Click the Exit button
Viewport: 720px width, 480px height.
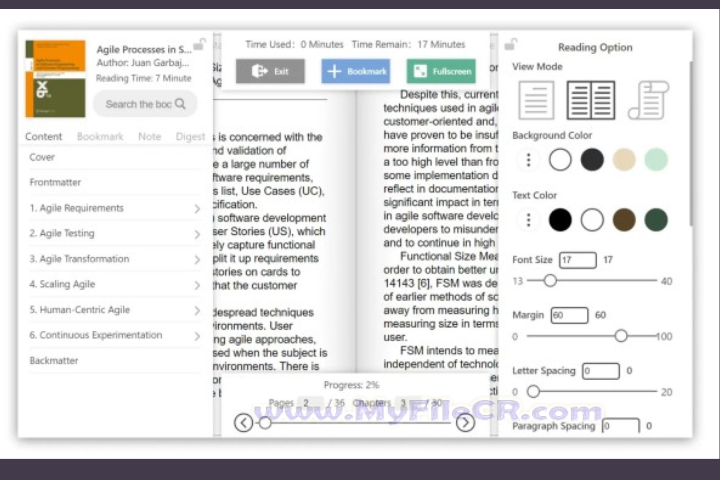[270, 71]
